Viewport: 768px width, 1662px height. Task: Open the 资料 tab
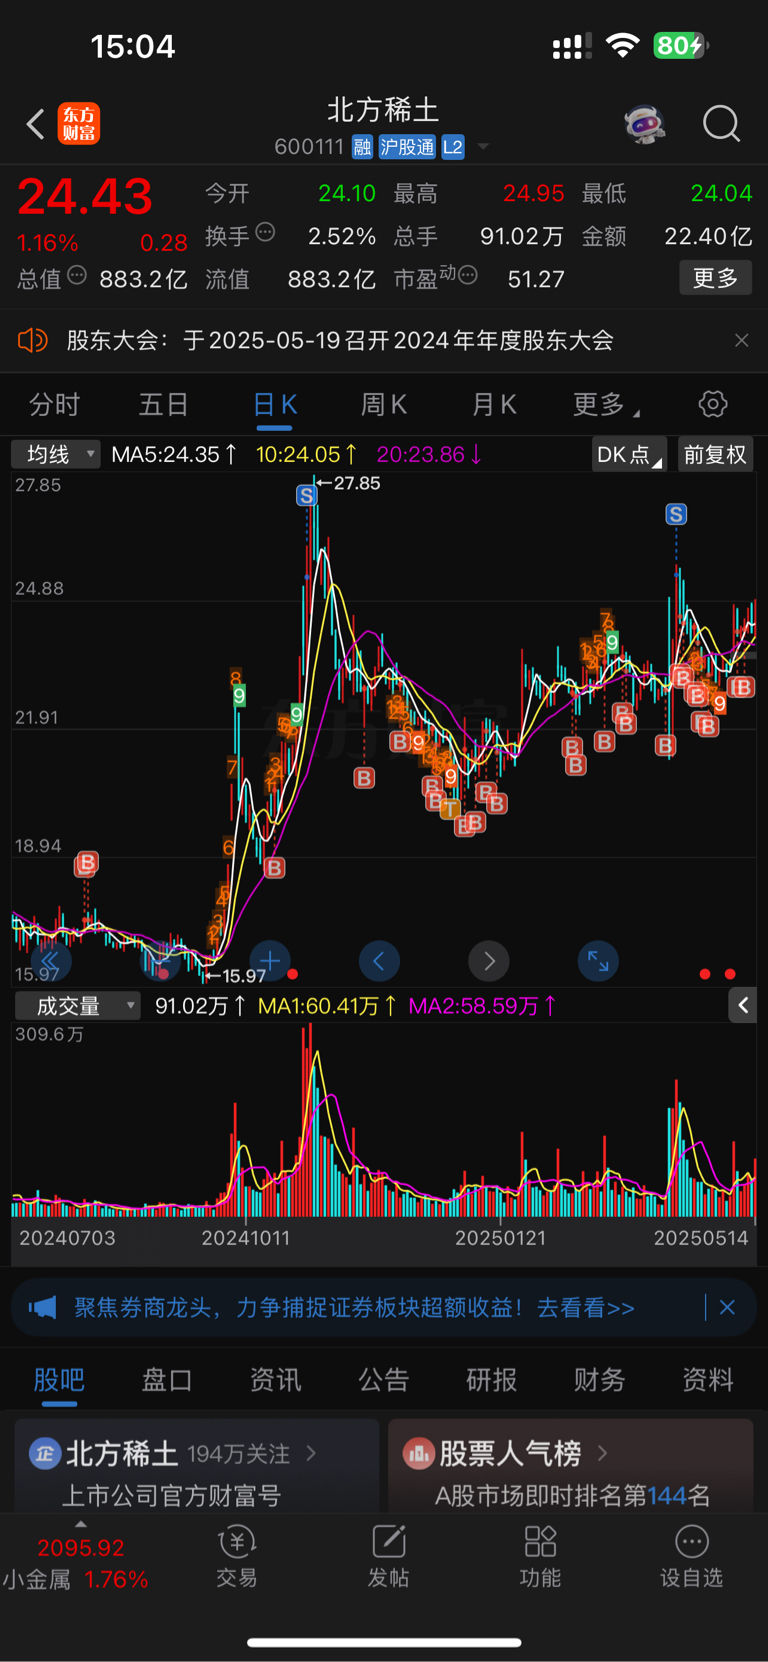[708, 1380]
